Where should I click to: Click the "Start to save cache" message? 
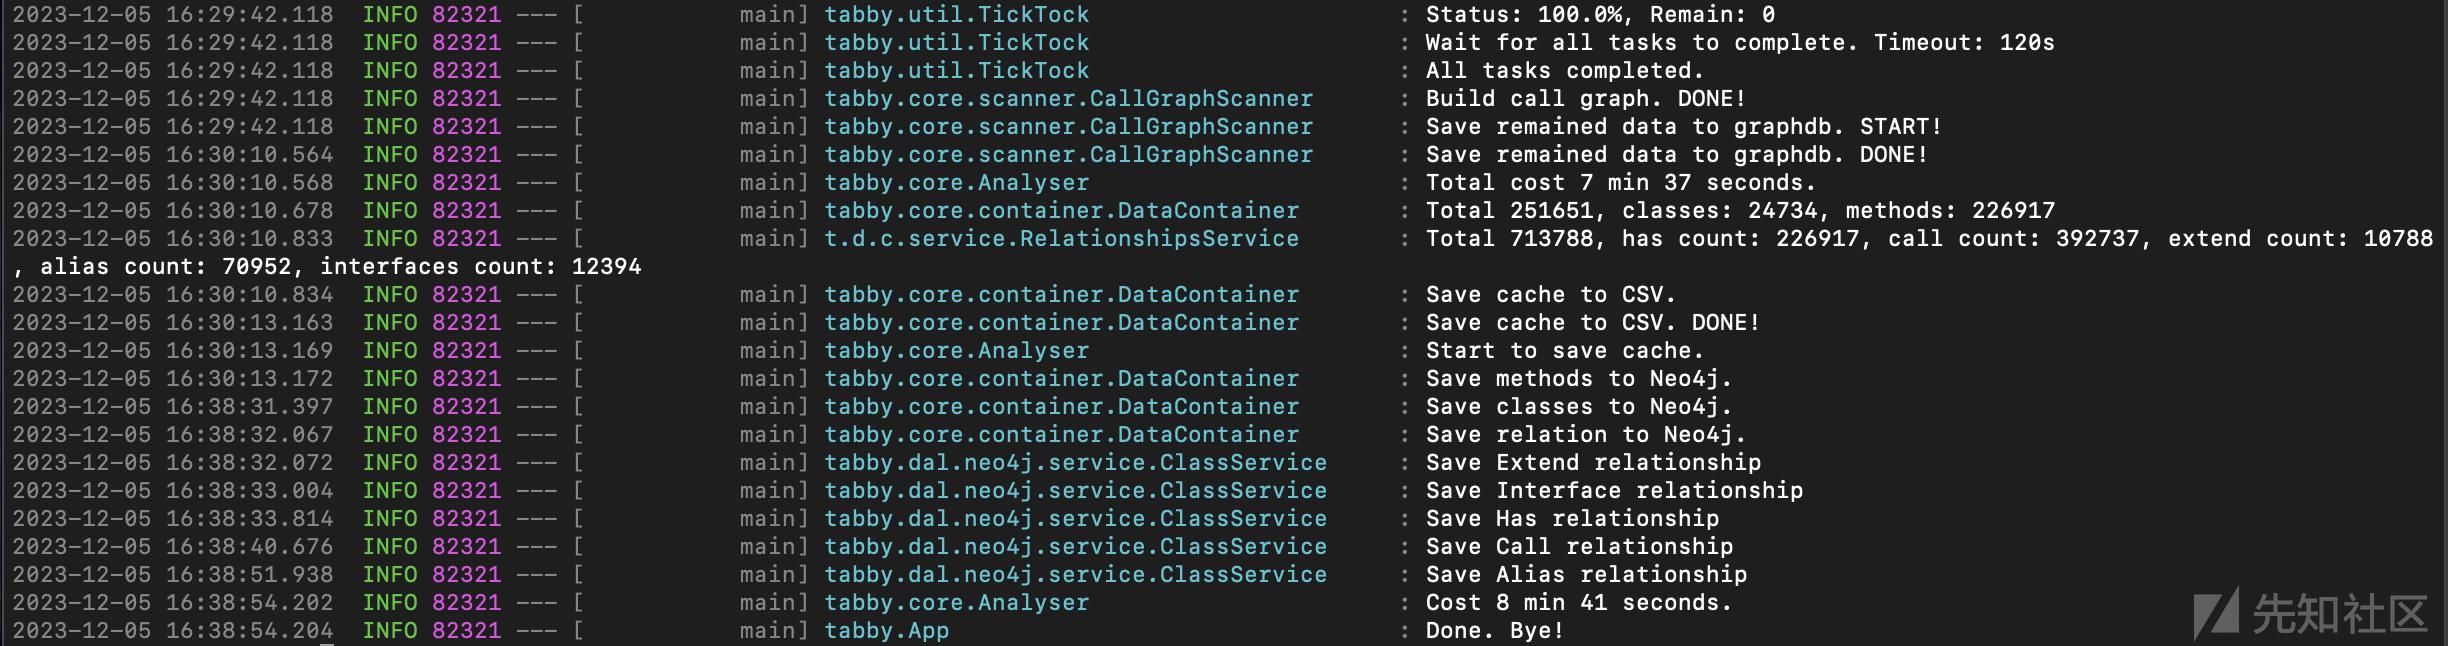[1564, 351]
